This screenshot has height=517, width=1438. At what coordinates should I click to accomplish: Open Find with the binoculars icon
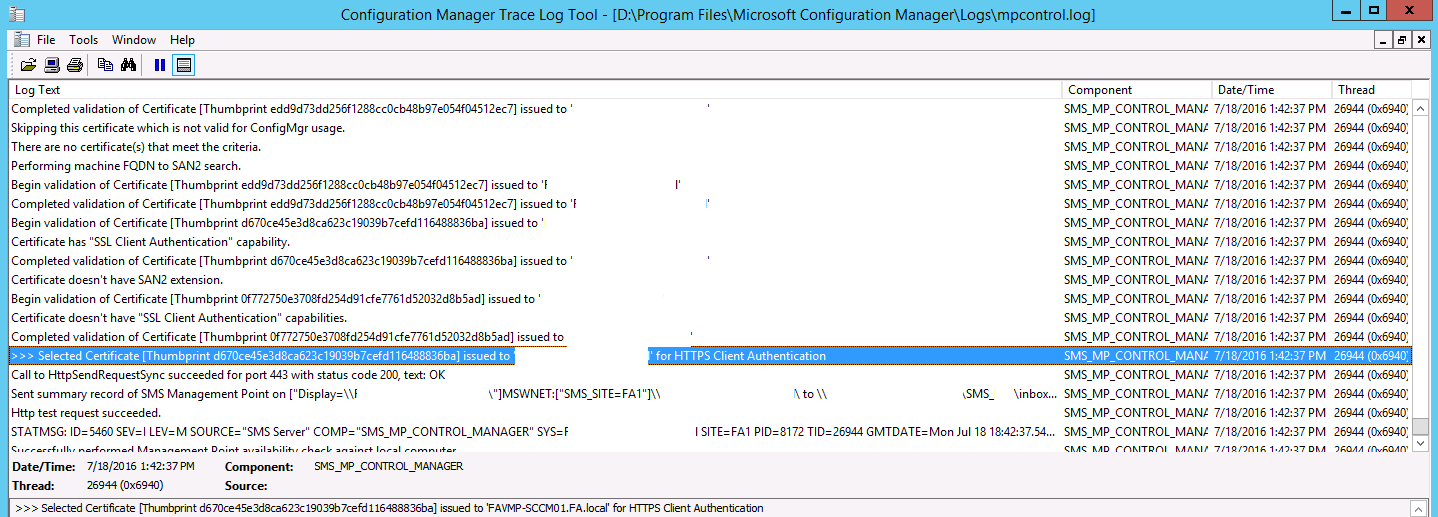pyautogui.click(x=129, y=65)
